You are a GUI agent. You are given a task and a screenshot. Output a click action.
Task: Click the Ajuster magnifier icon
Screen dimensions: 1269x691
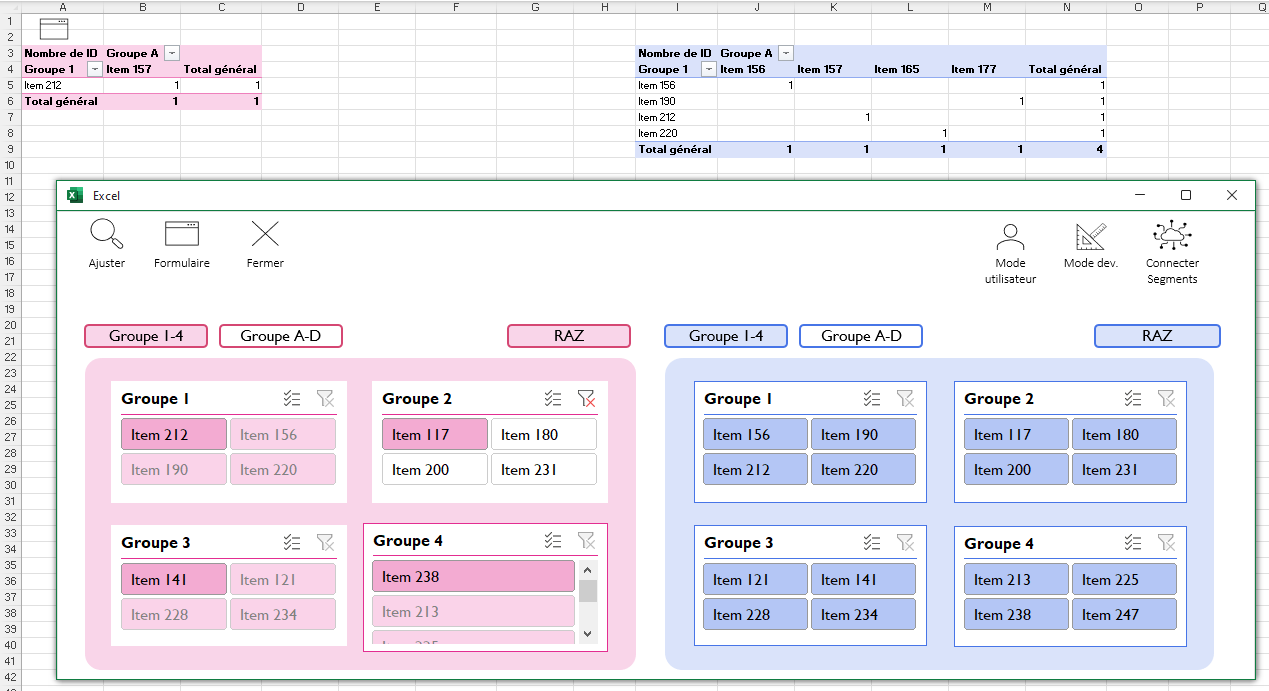coord(107,234)
